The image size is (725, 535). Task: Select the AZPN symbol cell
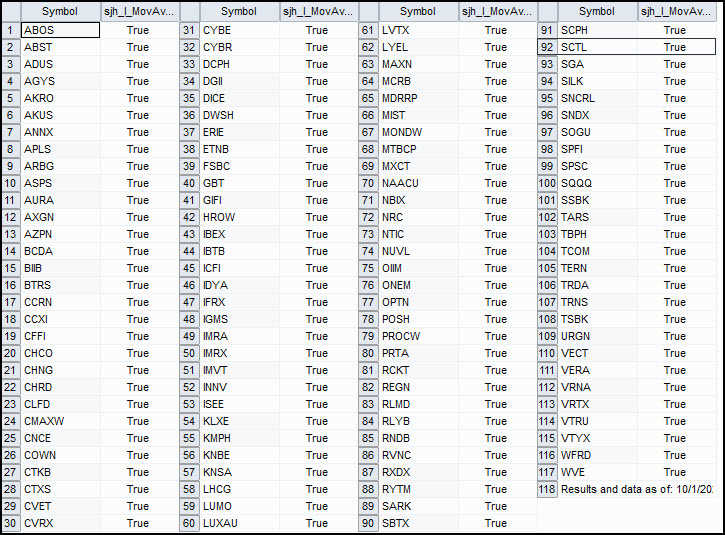(x=60, y=234)
